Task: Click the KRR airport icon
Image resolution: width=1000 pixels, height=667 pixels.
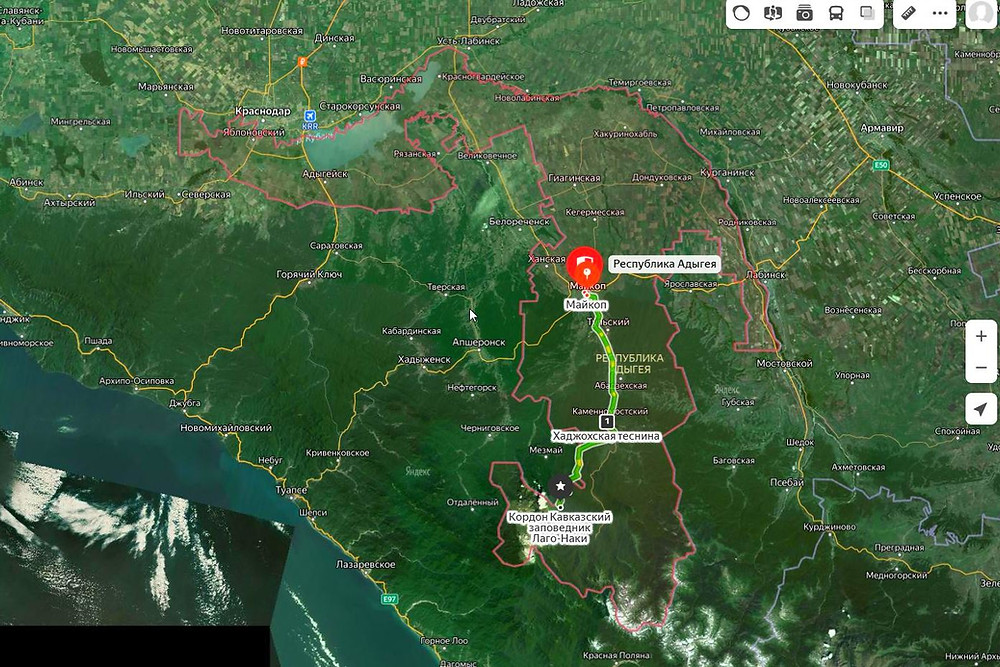Action: point(310,116)
